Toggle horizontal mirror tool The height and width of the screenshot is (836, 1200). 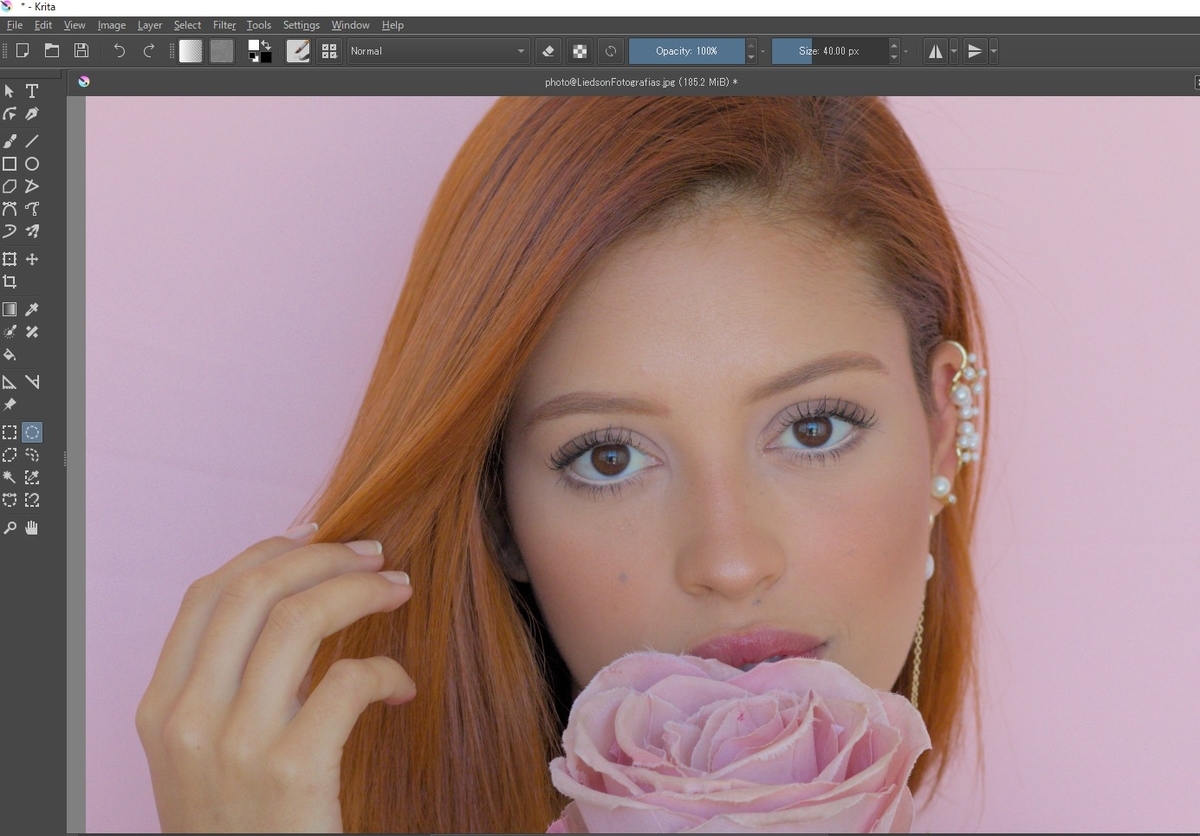[x=935, y=51]
